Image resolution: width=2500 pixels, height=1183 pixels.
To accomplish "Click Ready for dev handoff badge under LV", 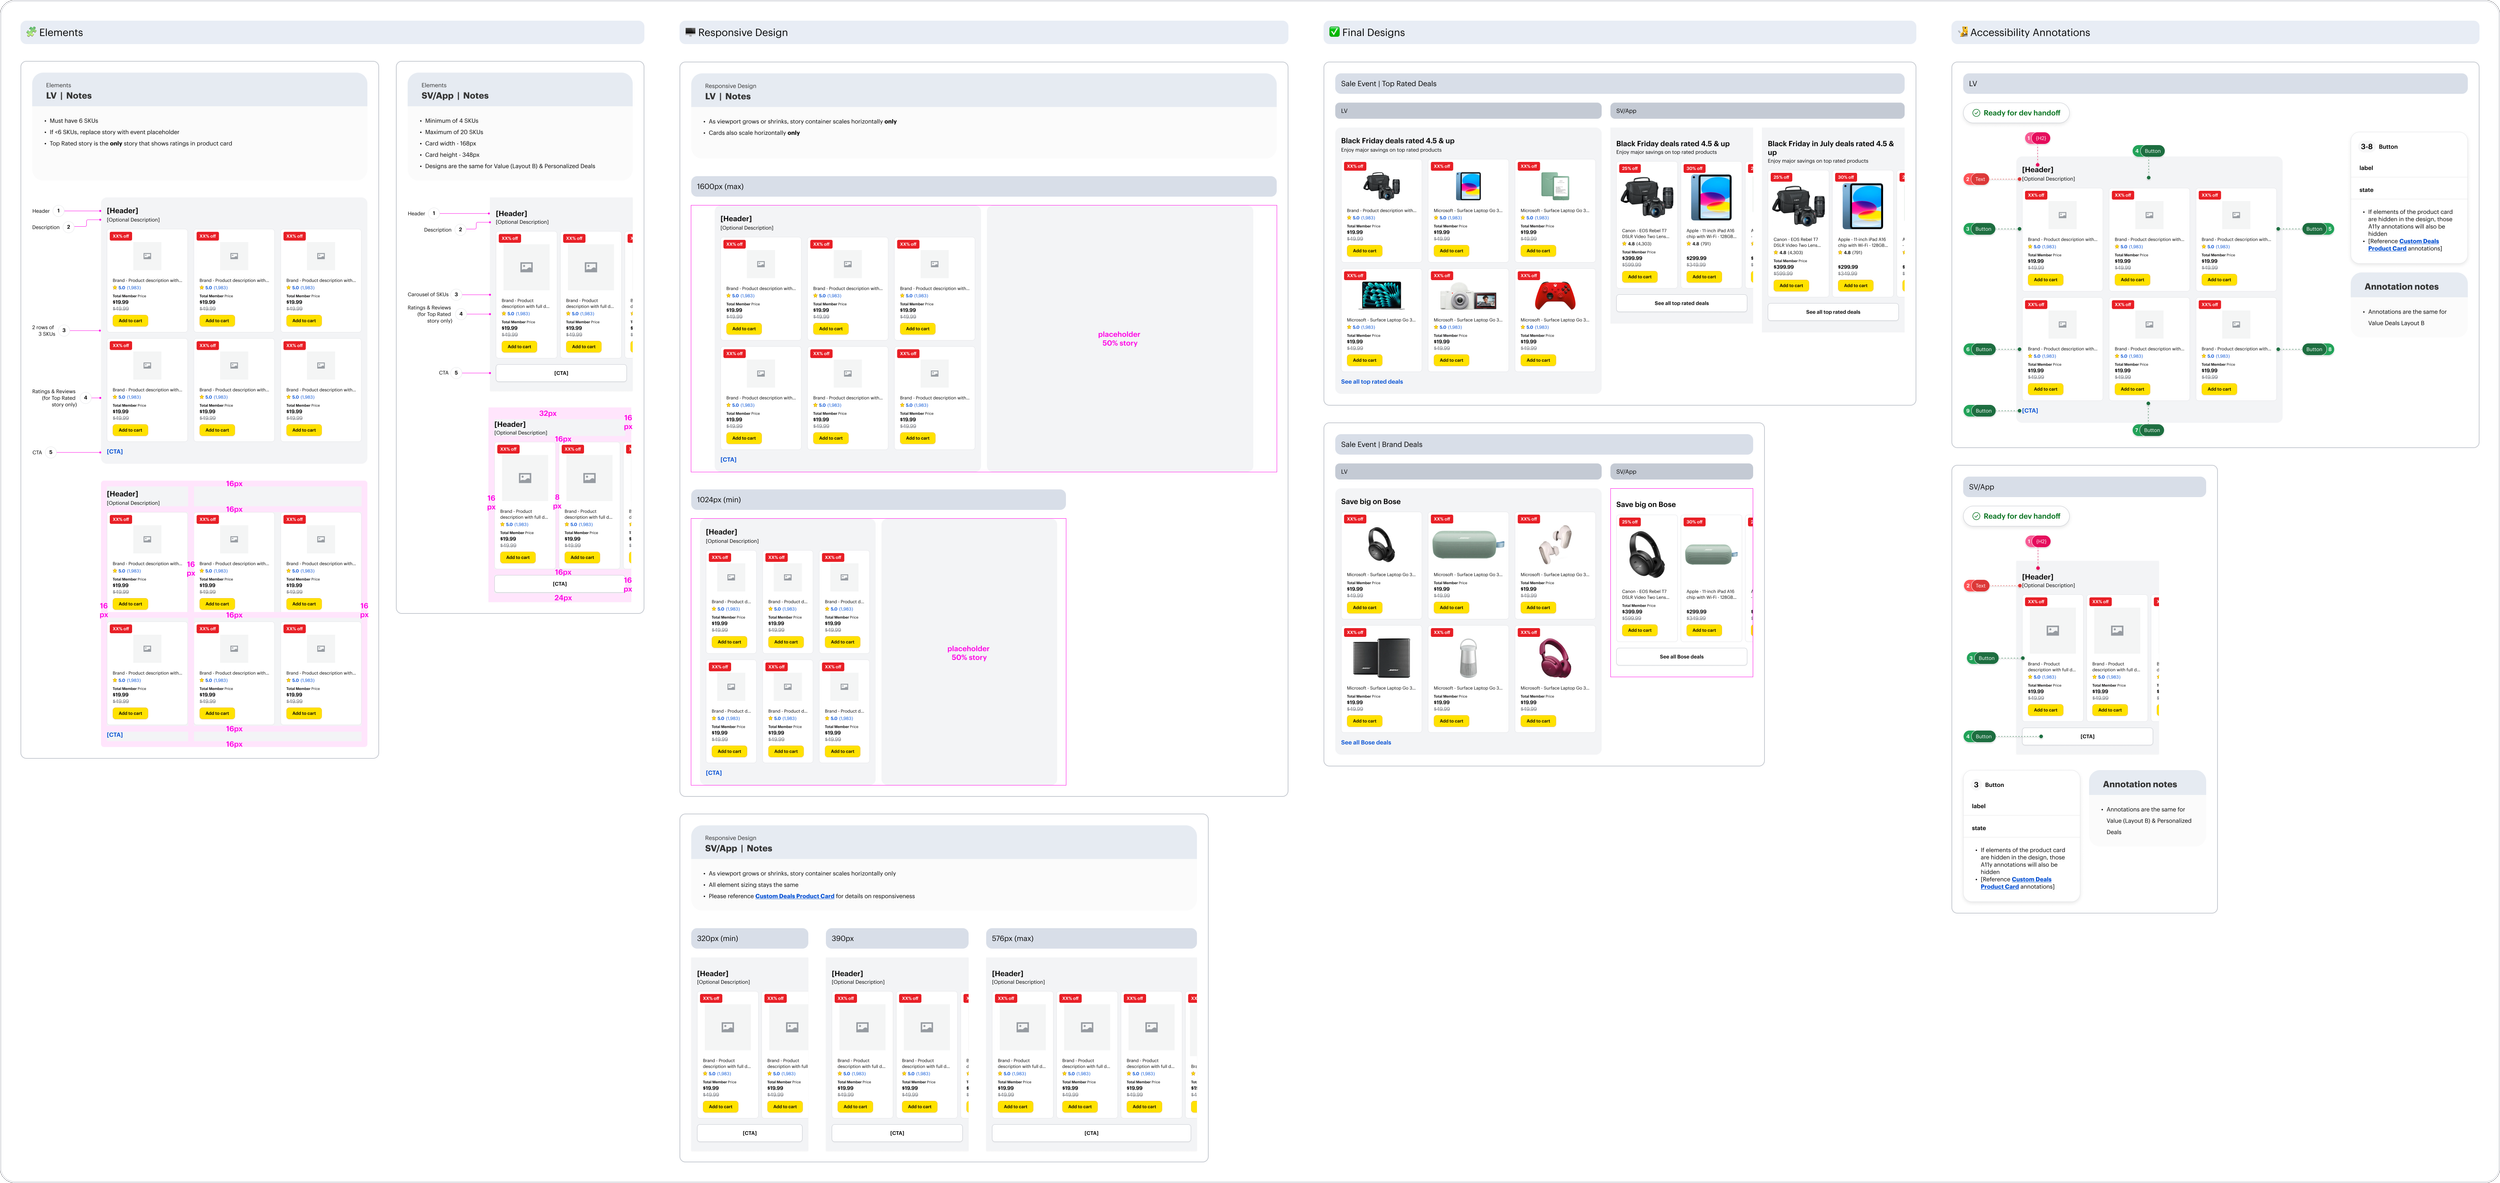I will (x=2016, y=113).
